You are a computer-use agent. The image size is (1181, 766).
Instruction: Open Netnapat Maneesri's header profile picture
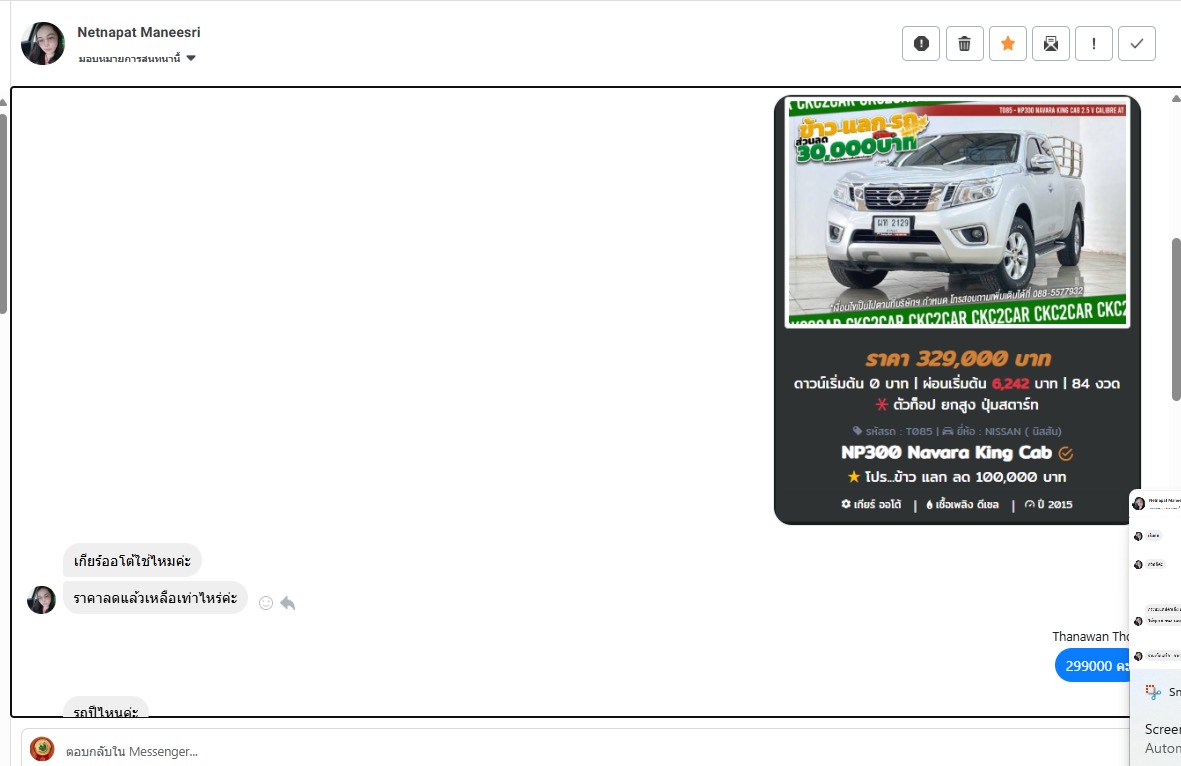tap(43, 44)
